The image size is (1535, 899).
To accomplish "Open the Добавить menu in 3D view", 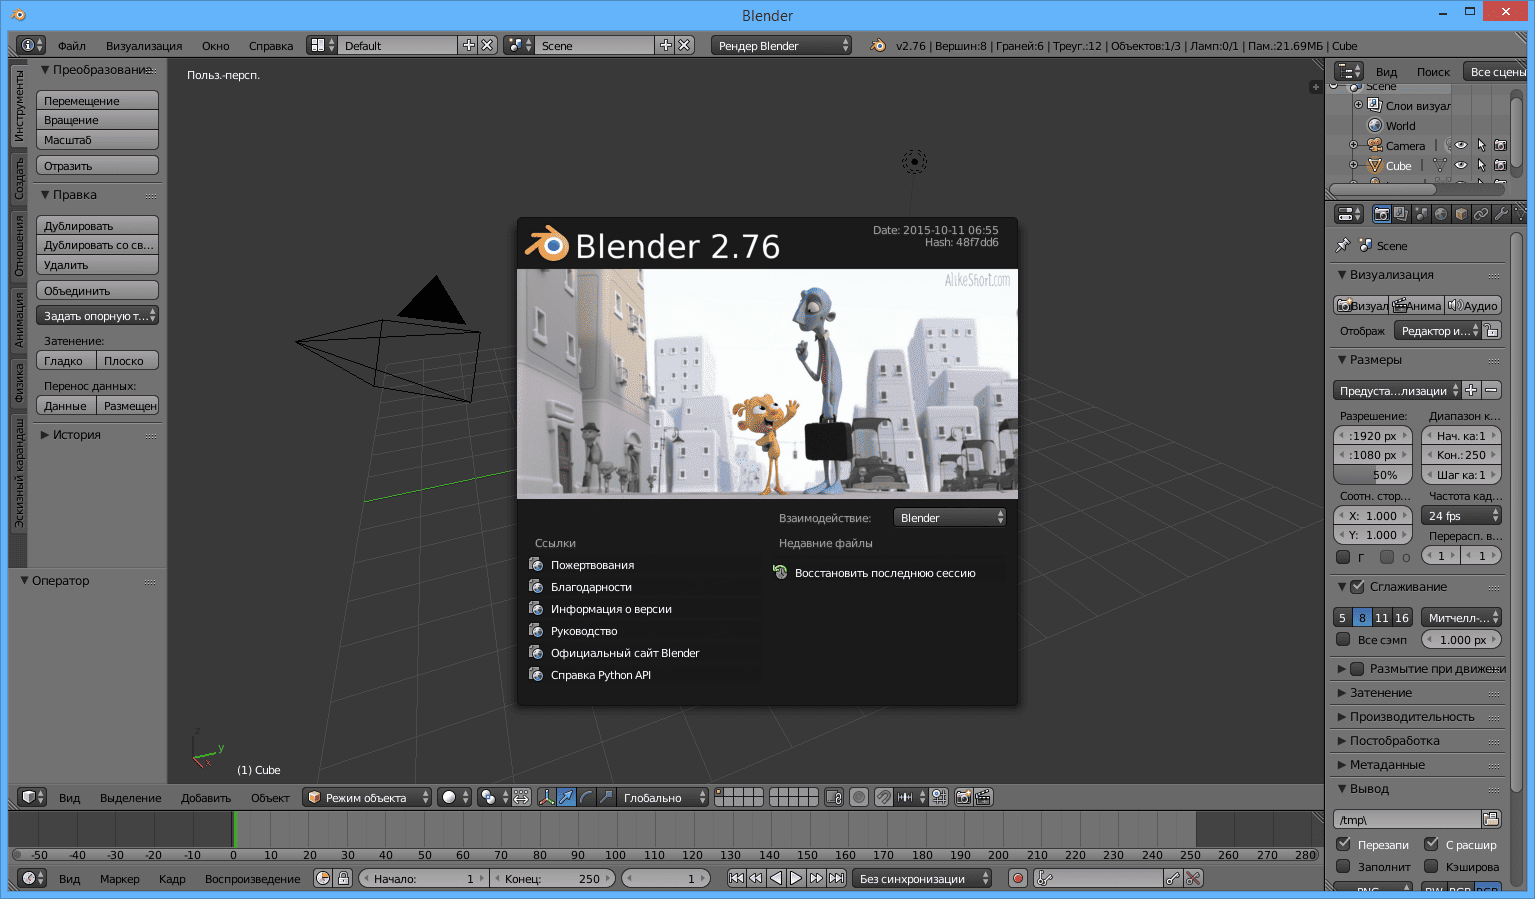I will 206,798.
